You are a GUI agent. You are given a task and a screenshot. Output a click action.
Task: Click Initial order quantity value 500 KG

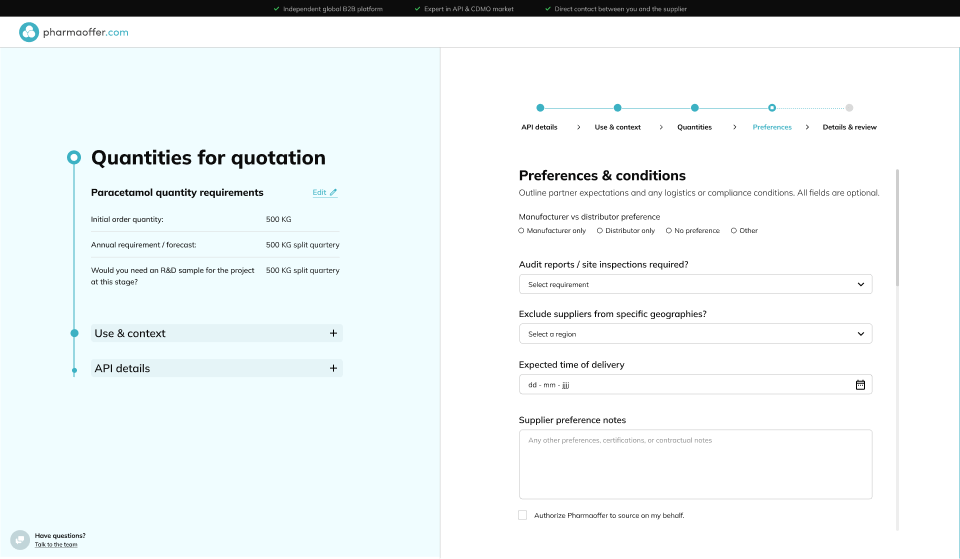pos(279,219)
